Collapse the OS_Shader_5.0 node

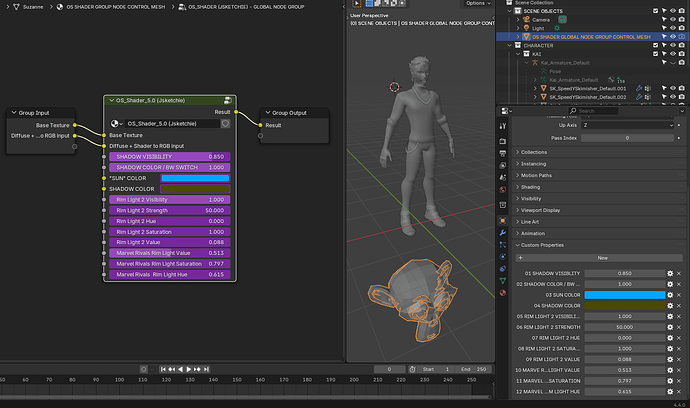[x=111, y=100]
